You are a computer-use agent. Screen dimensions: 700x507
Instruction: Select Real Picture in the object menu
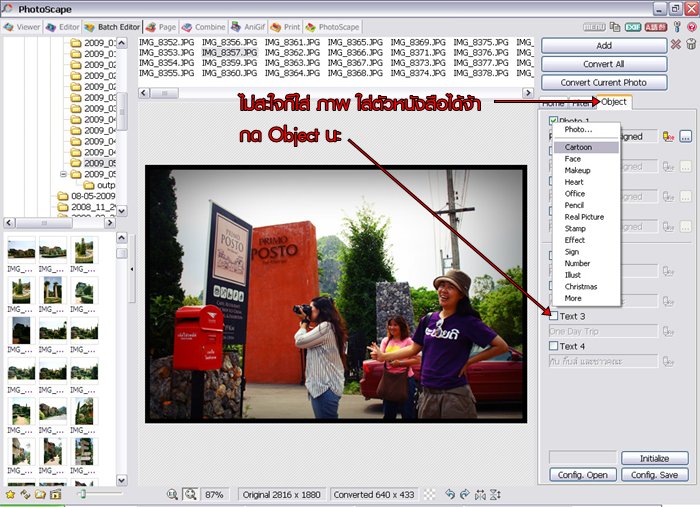(586, 217)
